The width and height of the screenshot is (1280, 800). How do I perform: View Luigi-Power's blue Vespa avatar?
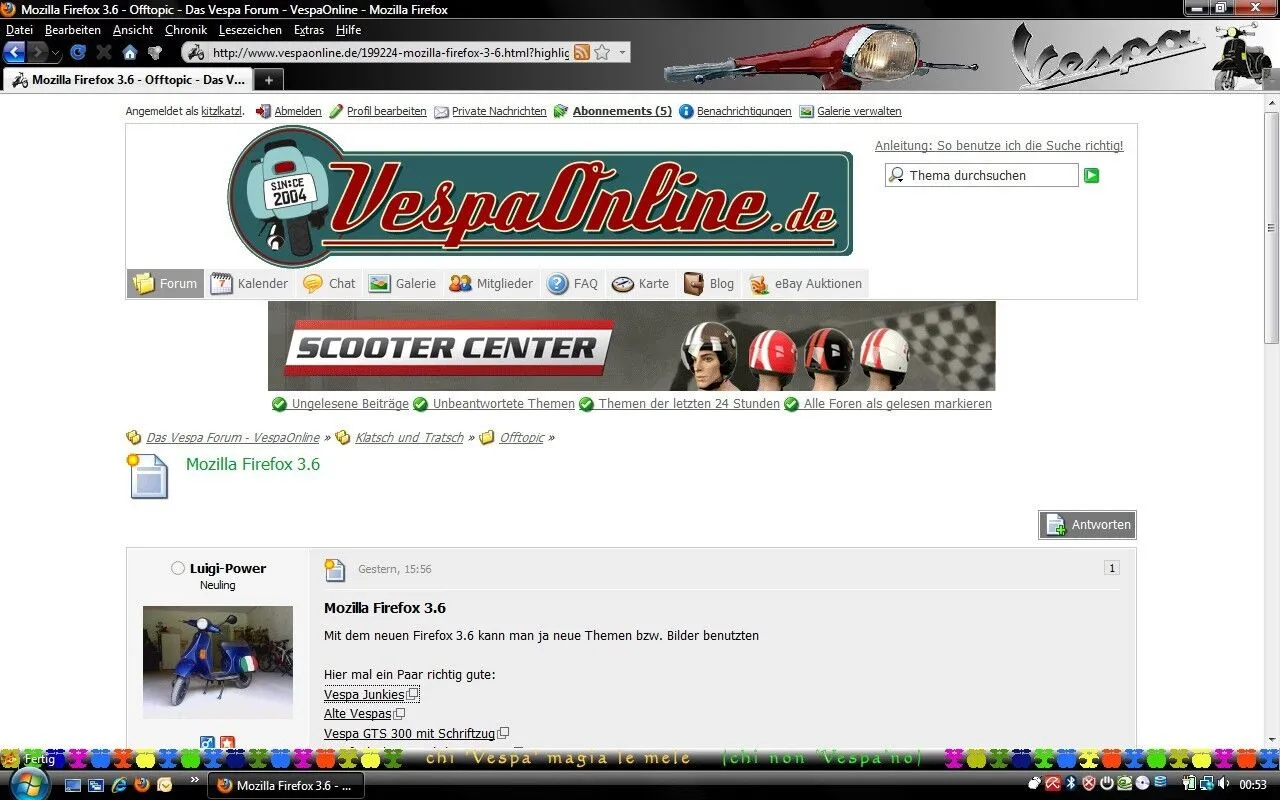[218, 662]
